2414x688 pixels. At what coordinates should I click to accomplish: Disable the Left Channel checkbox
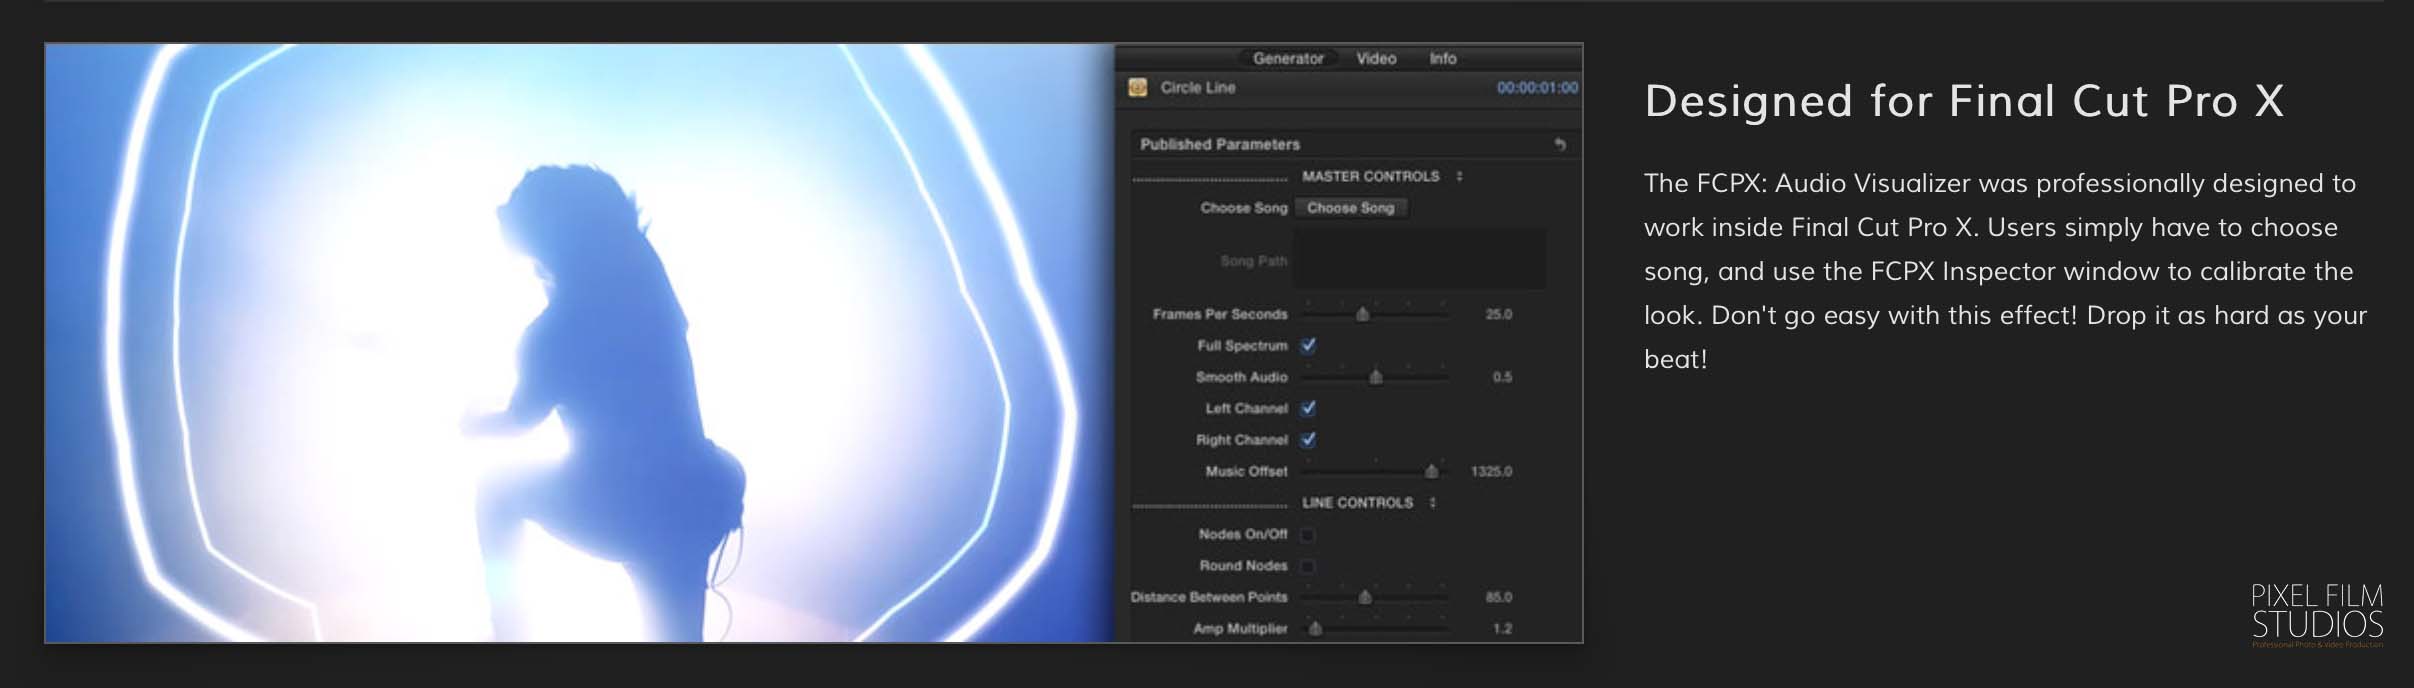1308,408
